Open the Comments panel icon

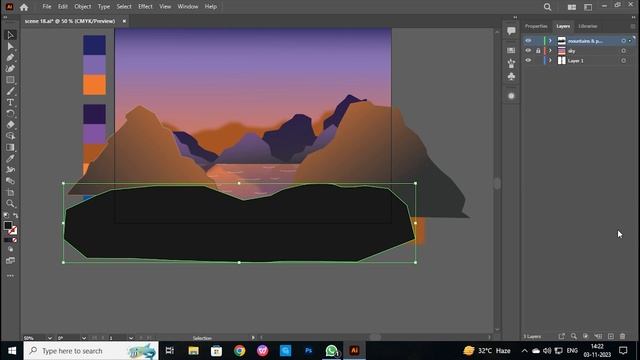pyautogui.click(x=511, y=31)
